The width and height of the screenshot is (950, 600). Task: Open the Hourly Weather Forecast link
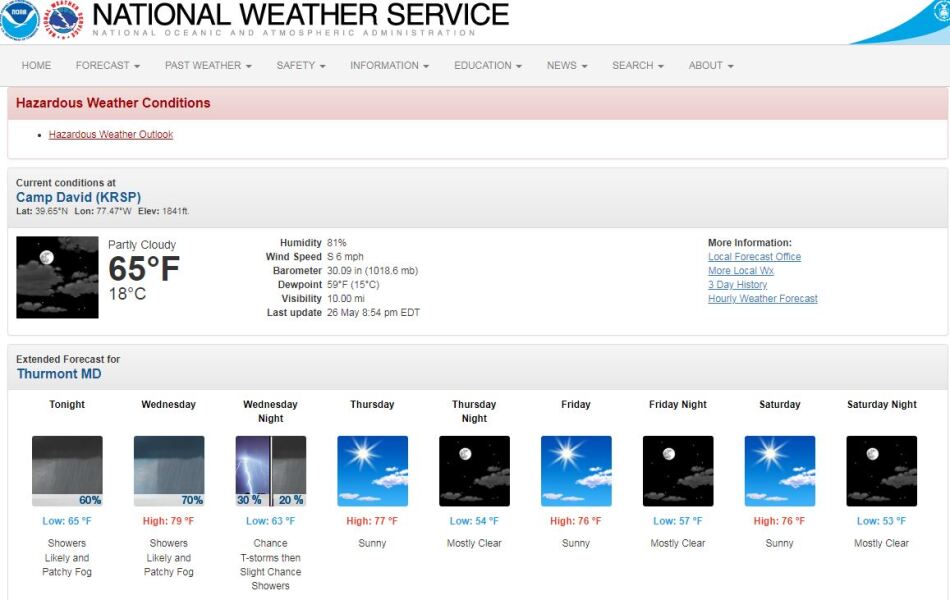pos(763,299)
